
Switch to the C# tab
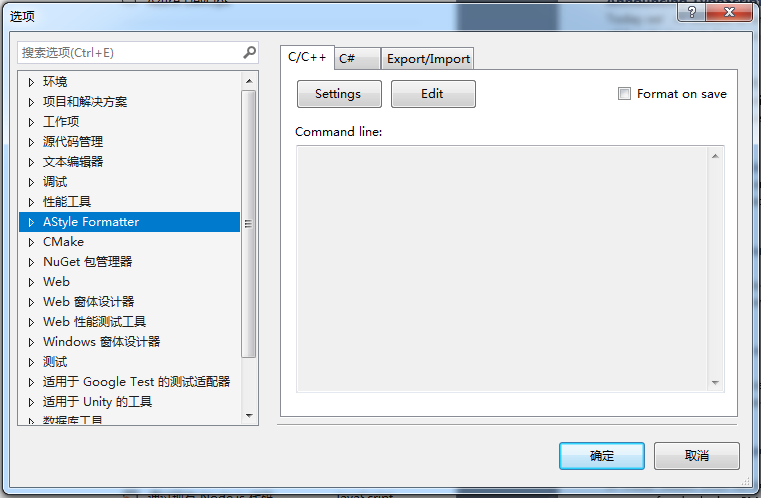[358, 59]
